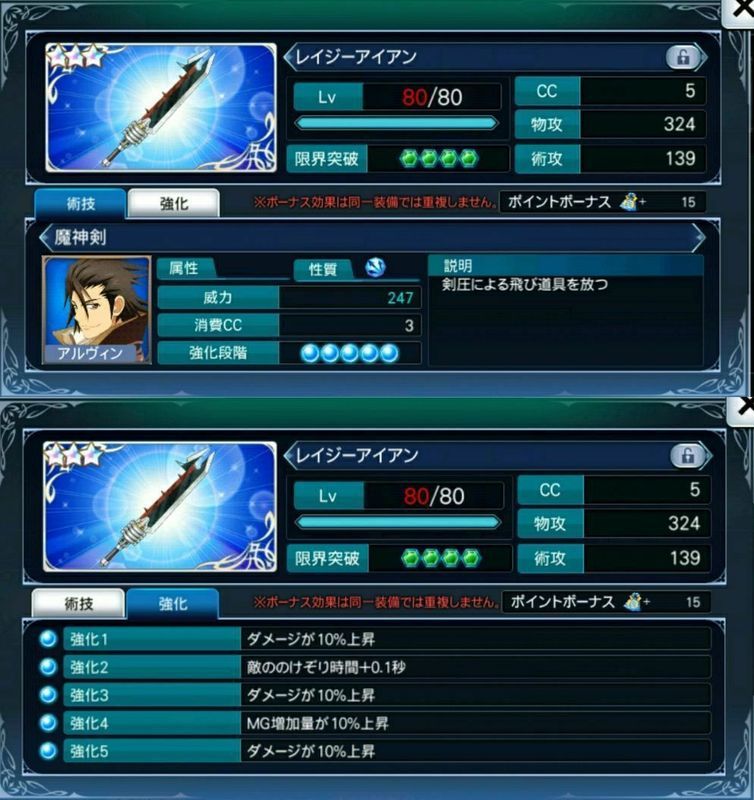
Task: Select the active 強化 tab in lower panel
Action: [x=172, y=604]
